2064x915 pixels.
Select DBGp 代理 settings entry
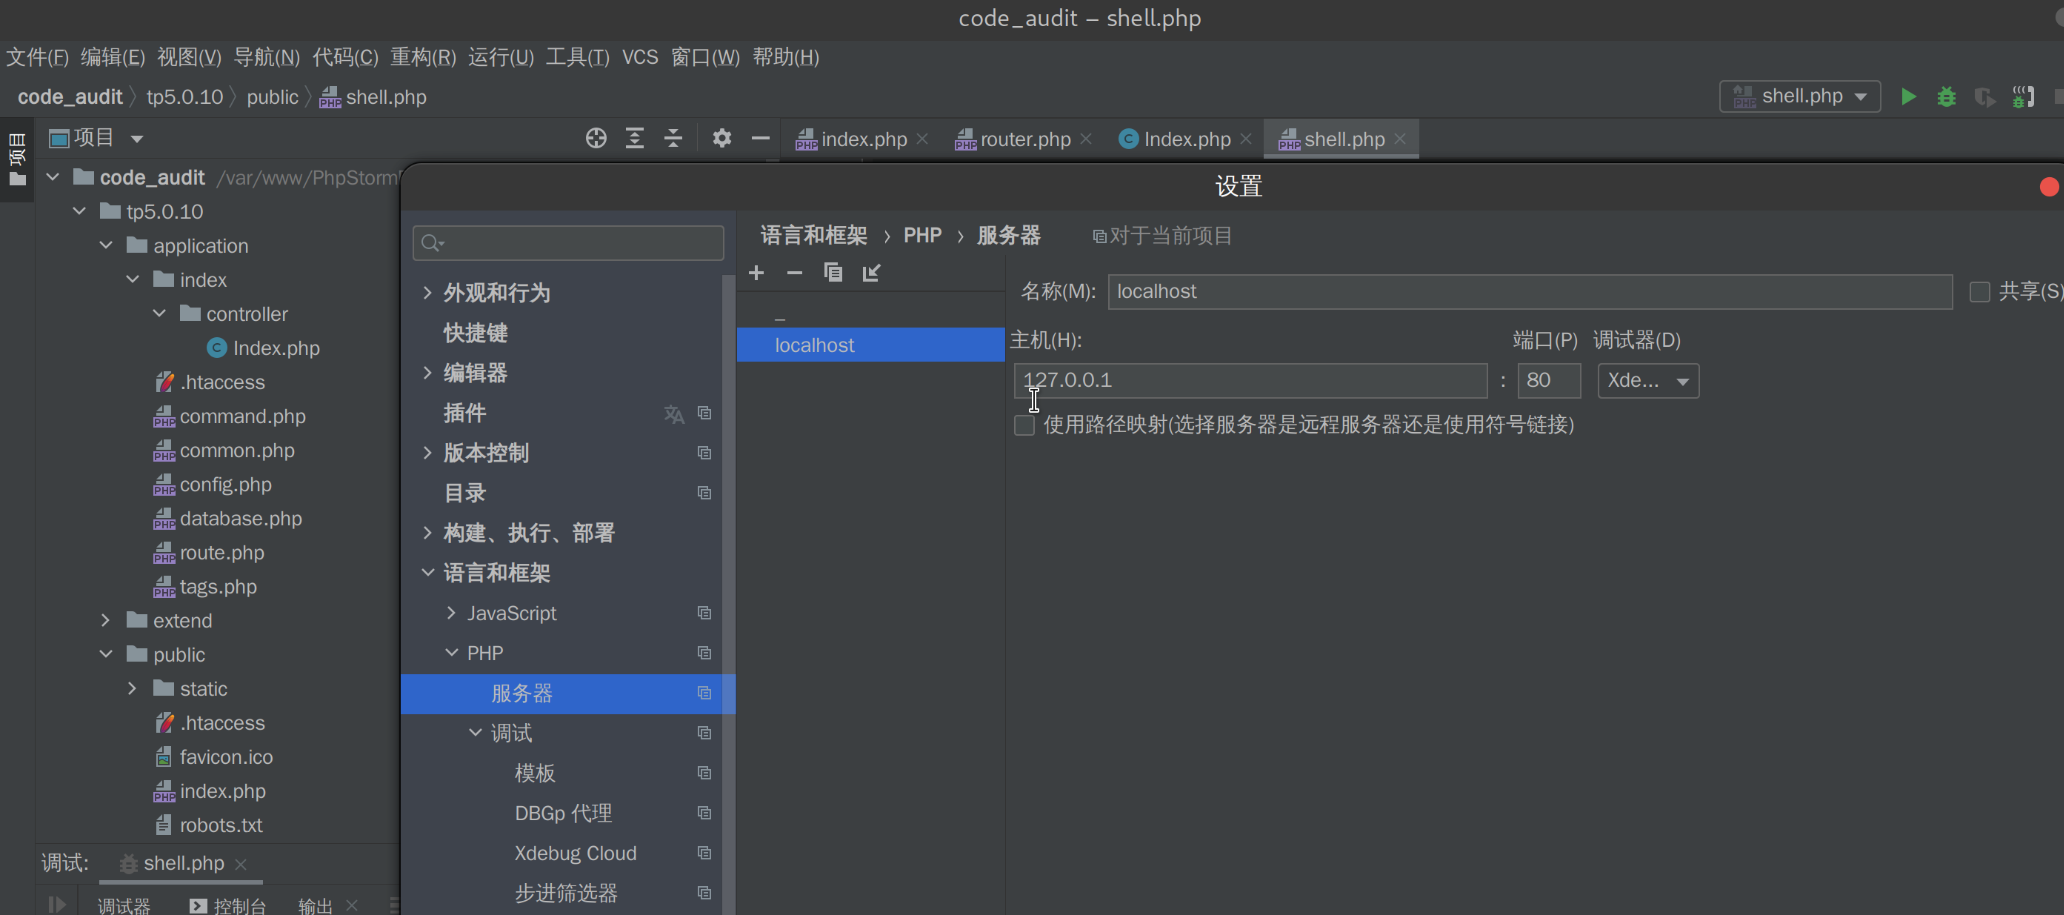[563, 813]
